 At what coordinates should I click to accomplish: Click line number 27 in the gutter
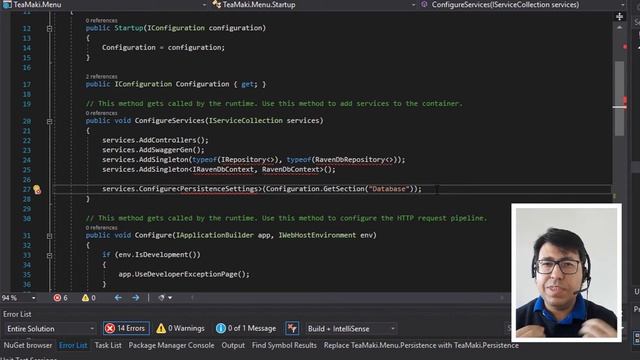pos(27,189)
